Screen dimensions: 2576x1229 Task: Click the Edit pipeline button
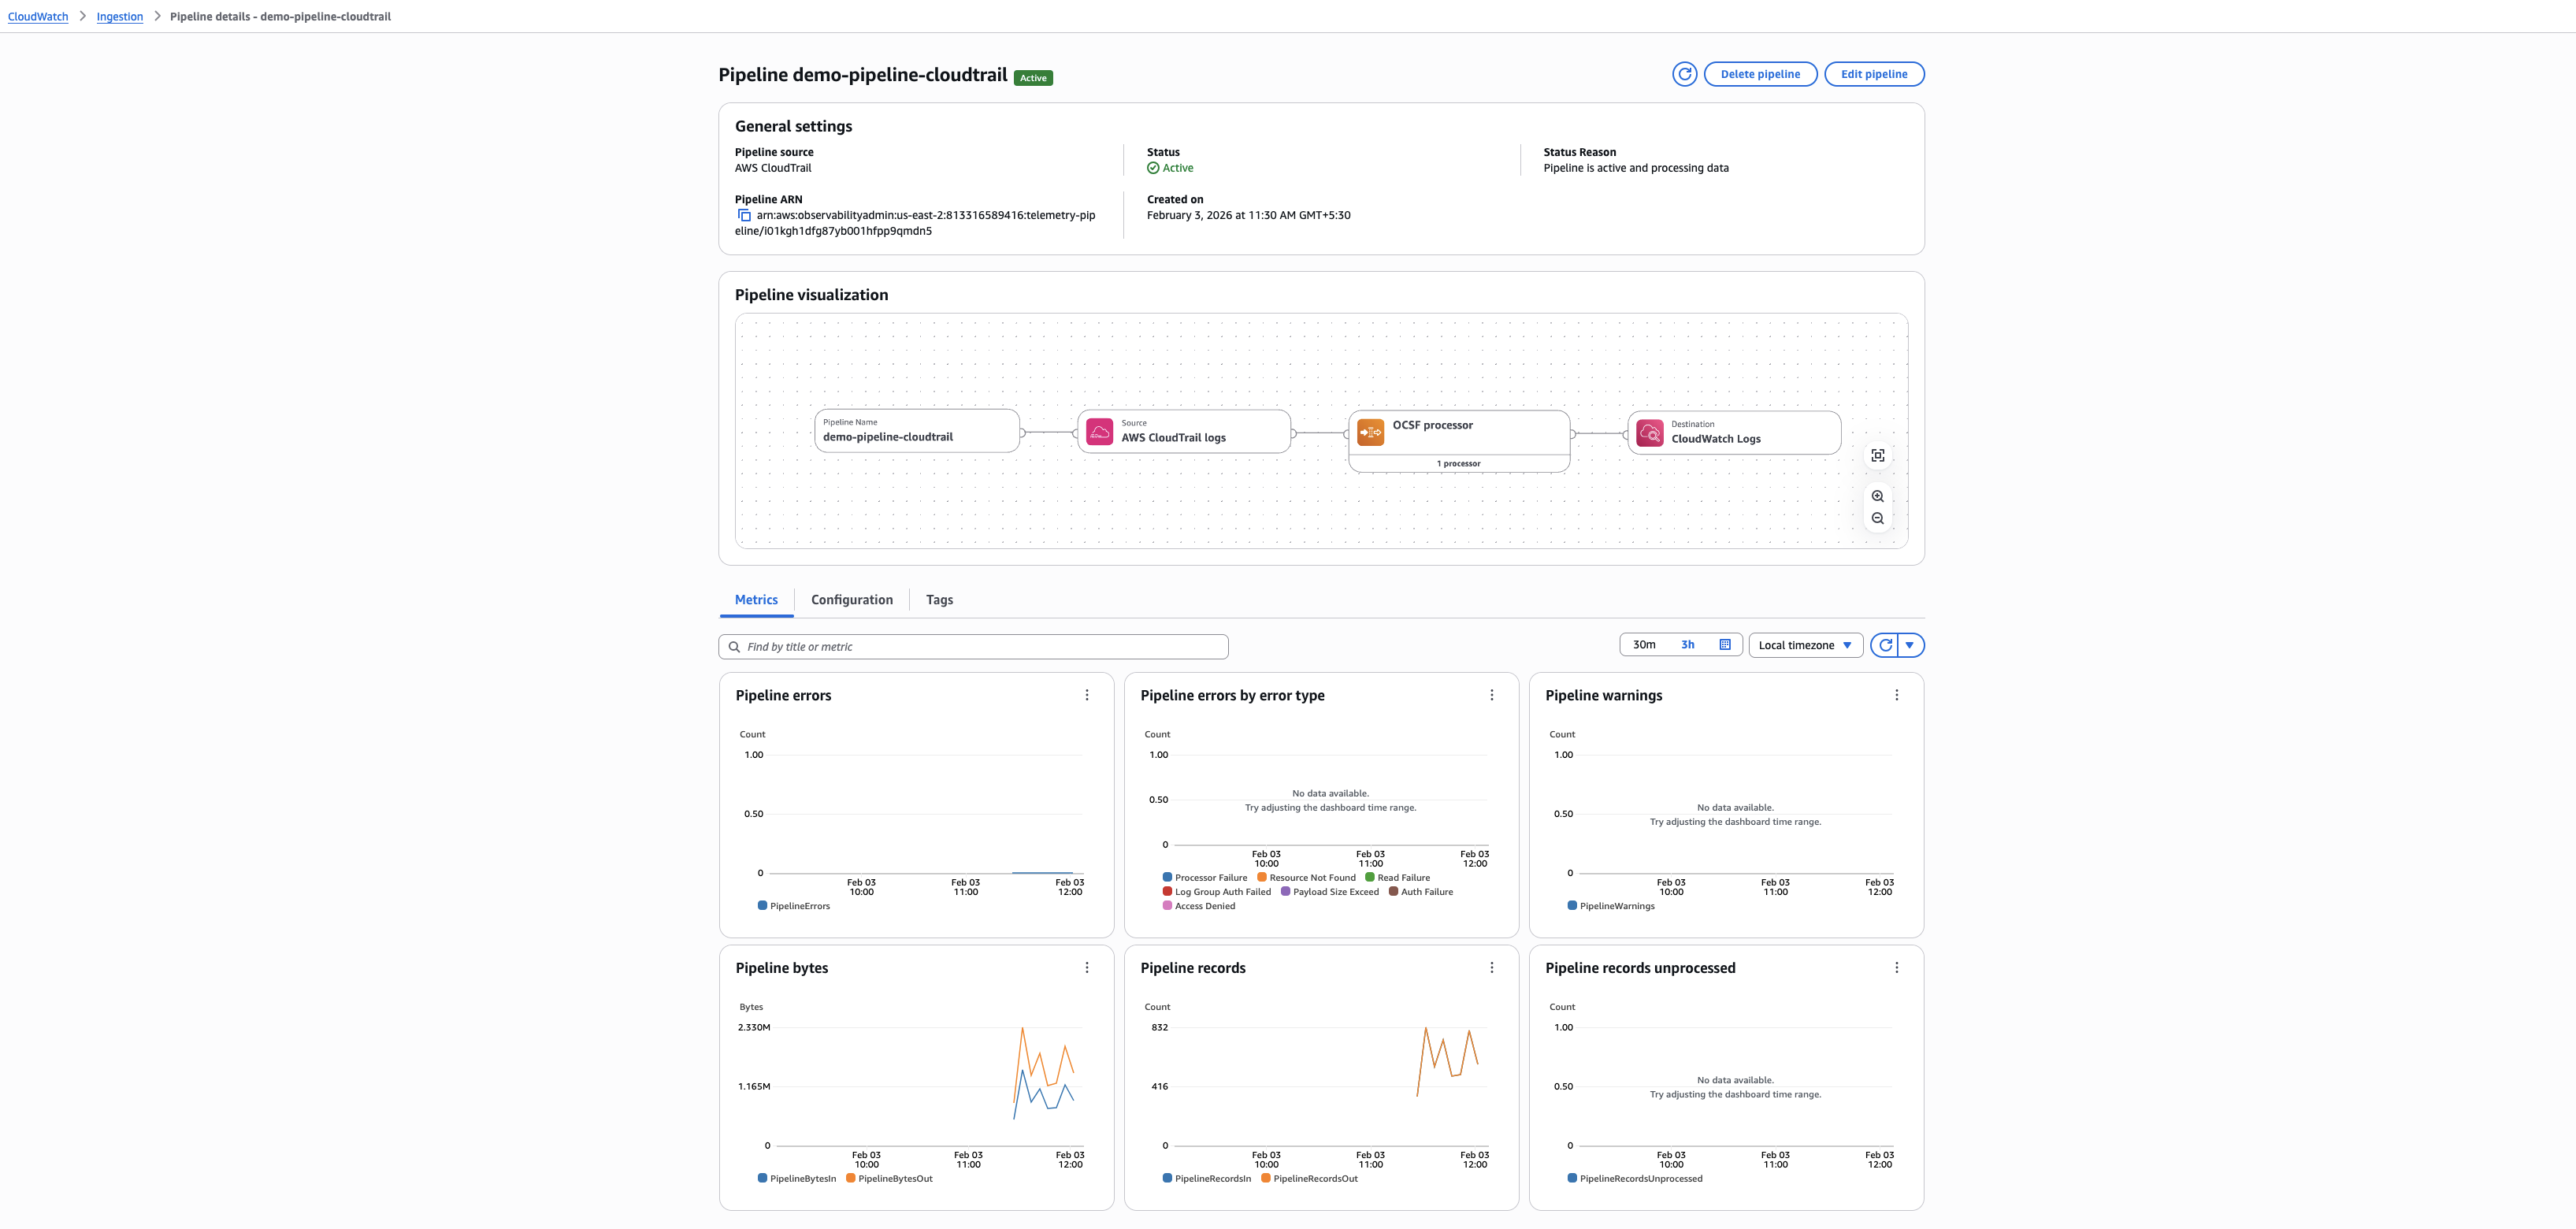[x=1874, y=74]
